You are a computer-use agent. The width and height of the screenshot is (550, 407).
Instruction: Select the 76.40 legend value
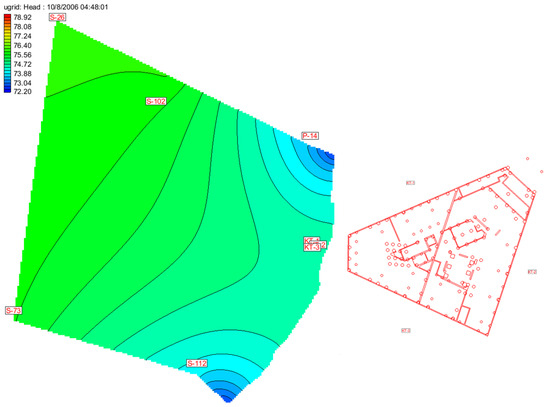22,46
